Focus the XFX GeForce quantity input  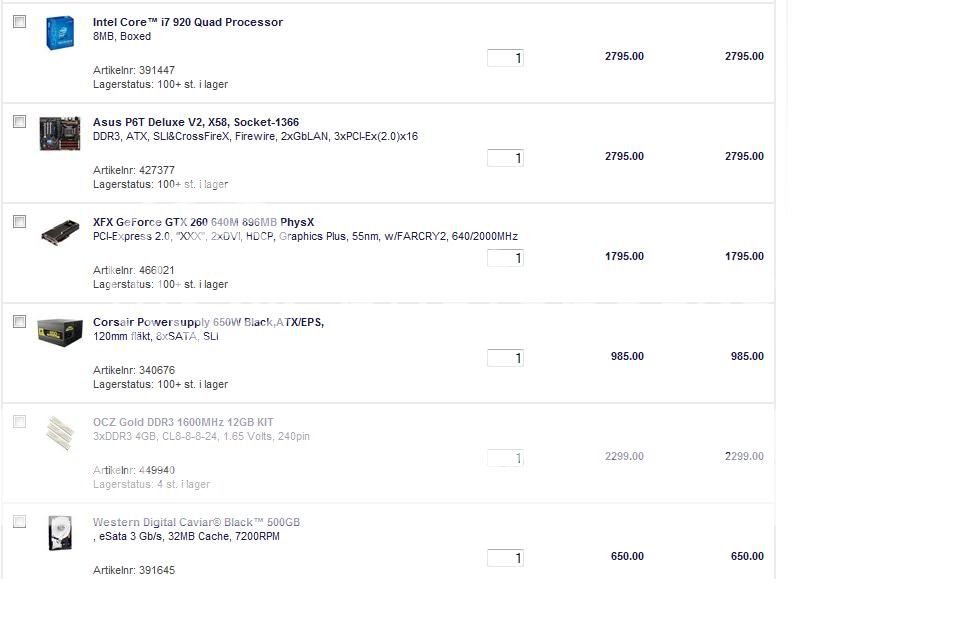click(x=505, y=258)
